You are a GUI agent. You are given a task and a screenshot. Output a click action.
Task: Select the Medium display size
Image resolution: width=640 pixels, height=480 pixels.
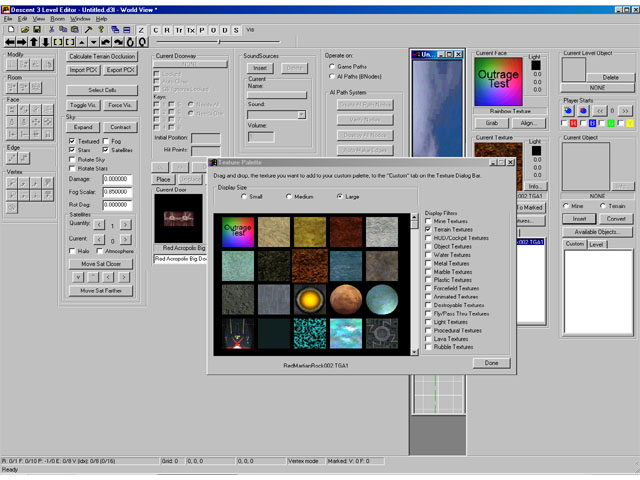click(289, 196)
